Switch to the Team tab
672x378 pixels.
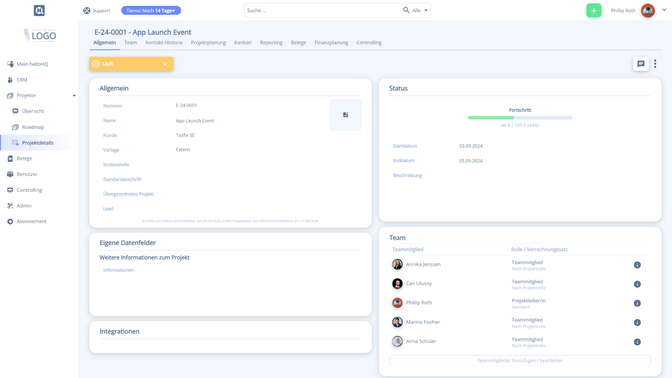click(130, 42)
